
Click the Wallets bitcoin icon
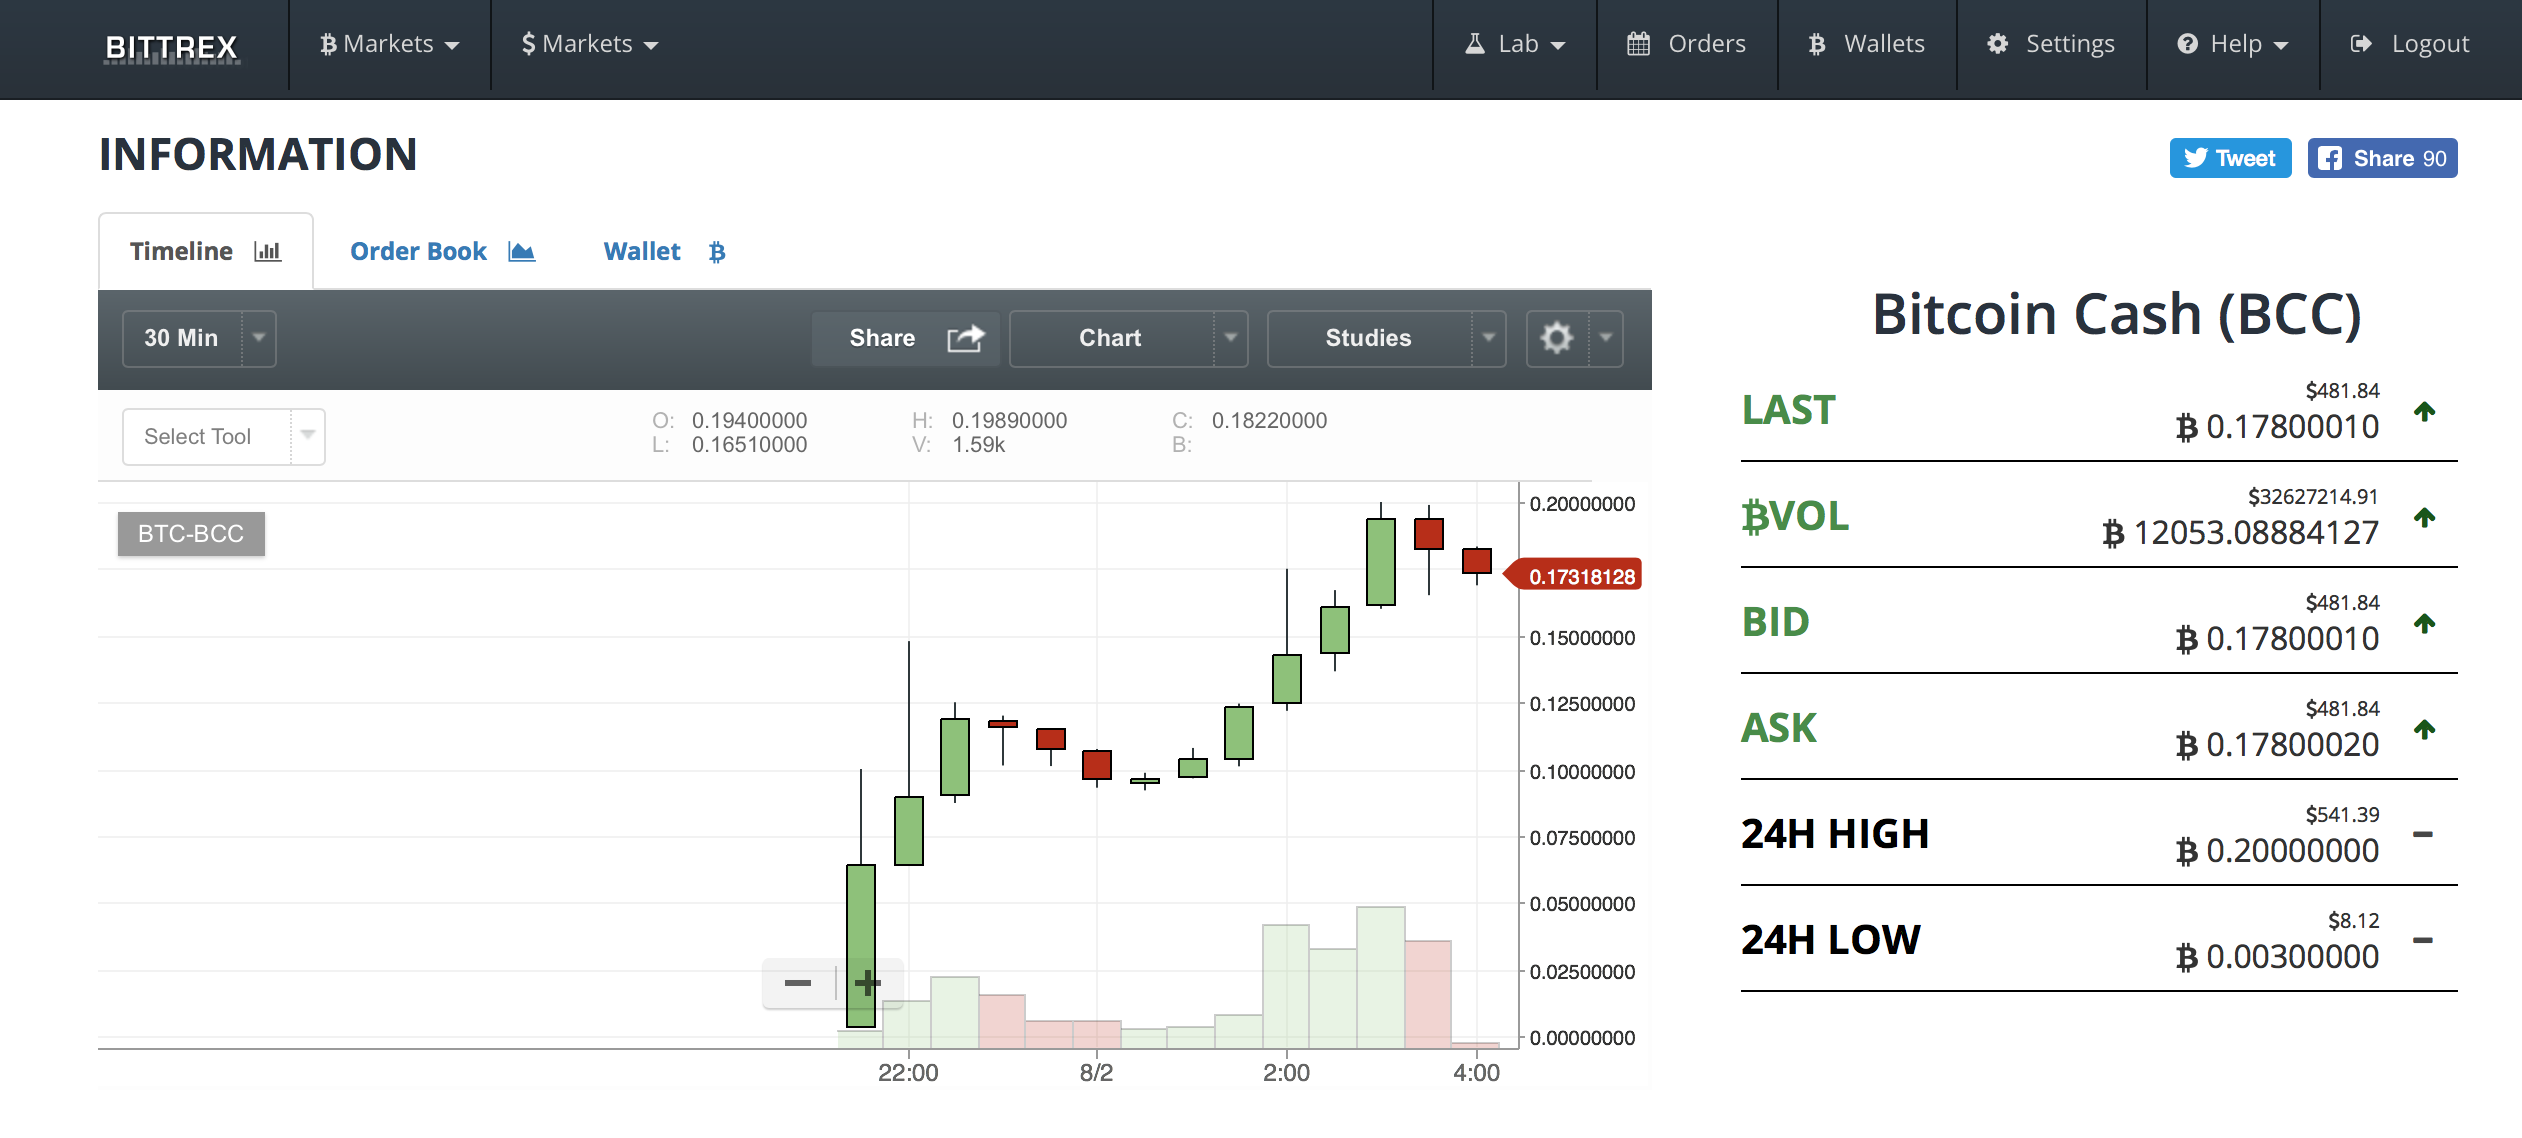point(1817,44)
